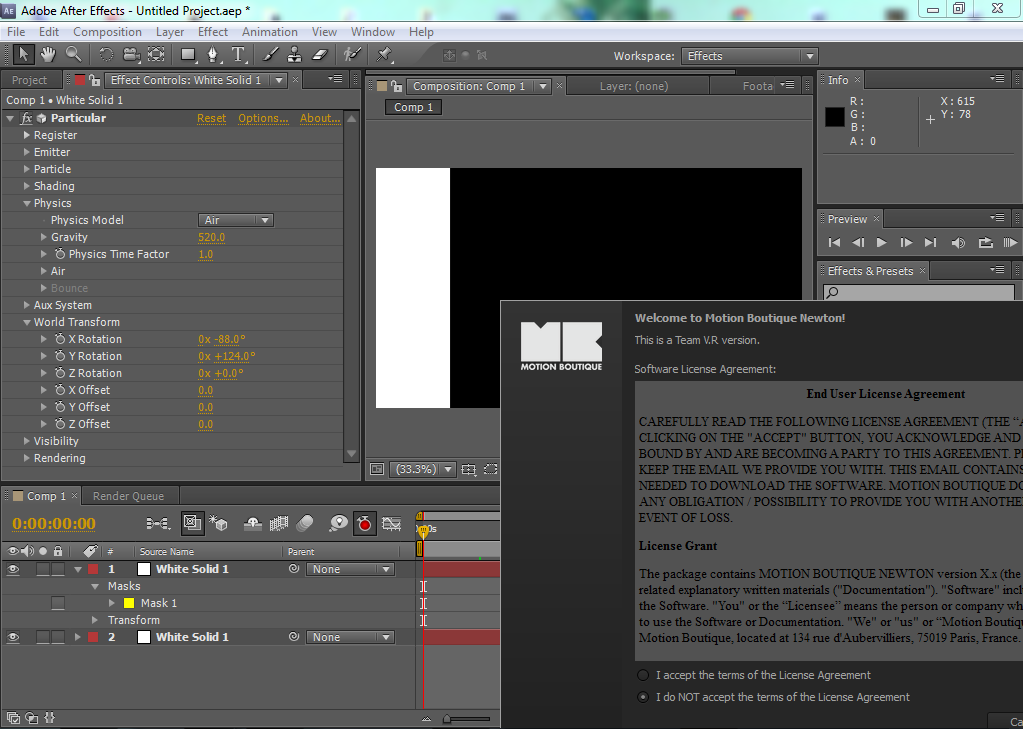Click the About... link for Particular
The image size is (1023, 729).
[x=320, y=118]
